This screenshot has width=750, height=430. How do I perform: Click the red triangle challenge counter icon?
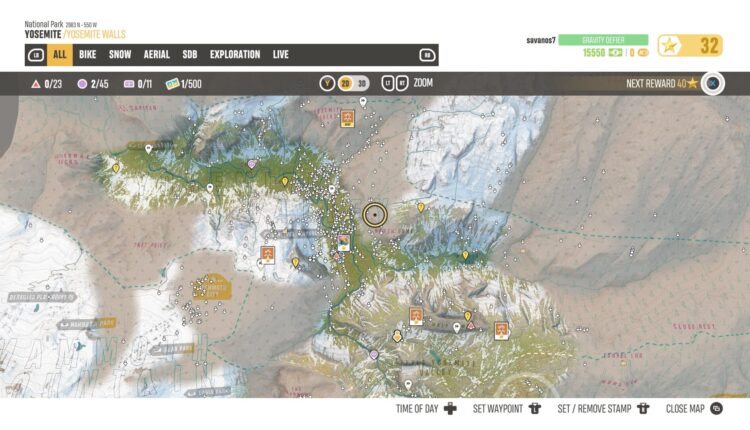pyautogui.click(x=36, y=84)
